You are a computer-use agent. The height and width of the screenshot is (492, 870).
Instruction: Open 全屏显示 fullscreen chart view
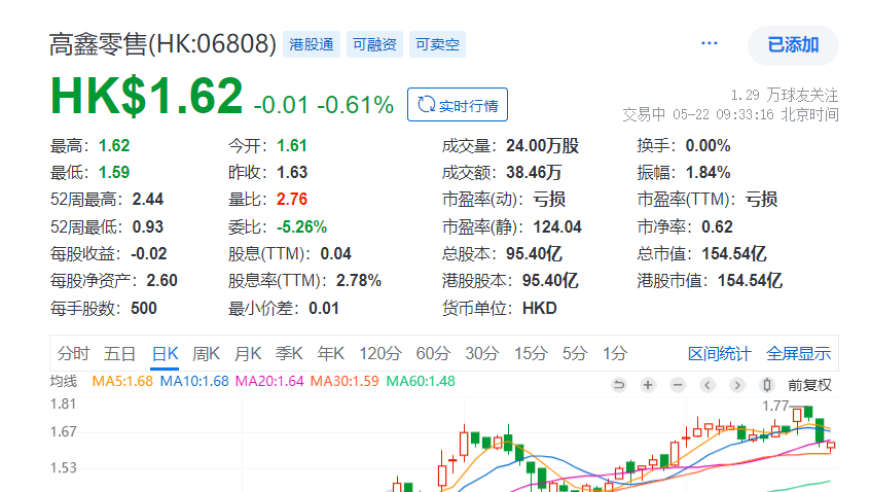tap(798, 353)
